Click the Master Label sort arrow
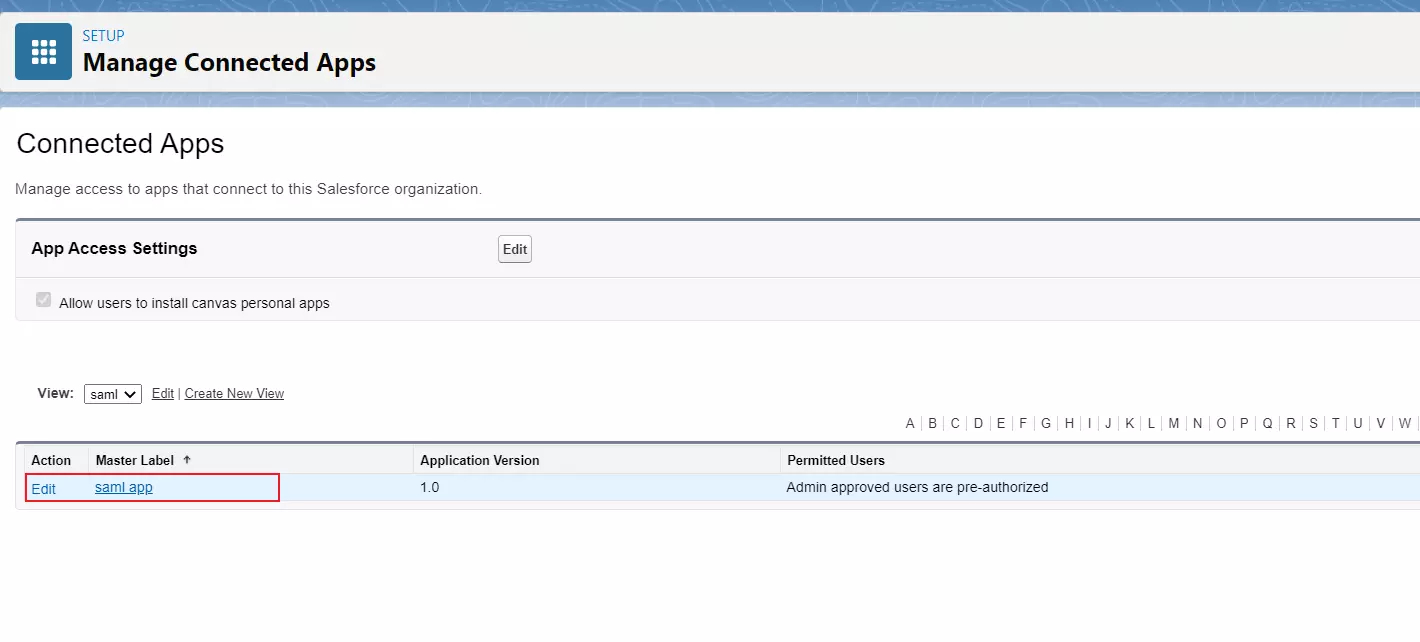Image resolution: width=1420 pixels, height=642 pixels. (187, 460)
